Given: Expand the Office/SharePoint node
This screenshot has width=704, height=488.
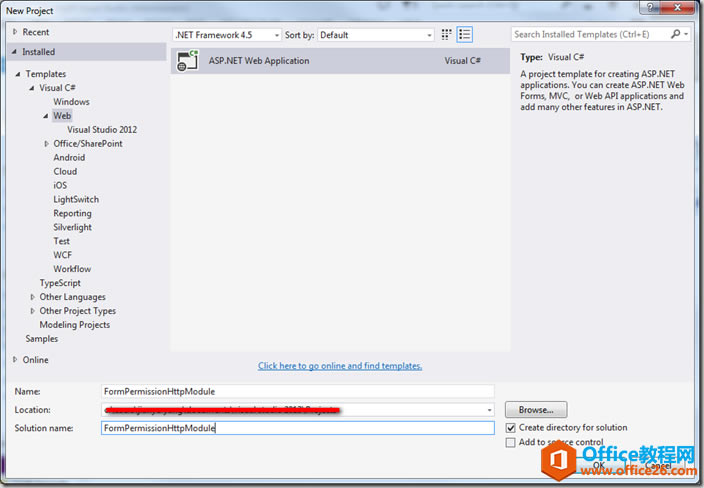Looking at the screenshot, I should pos(46,144).
